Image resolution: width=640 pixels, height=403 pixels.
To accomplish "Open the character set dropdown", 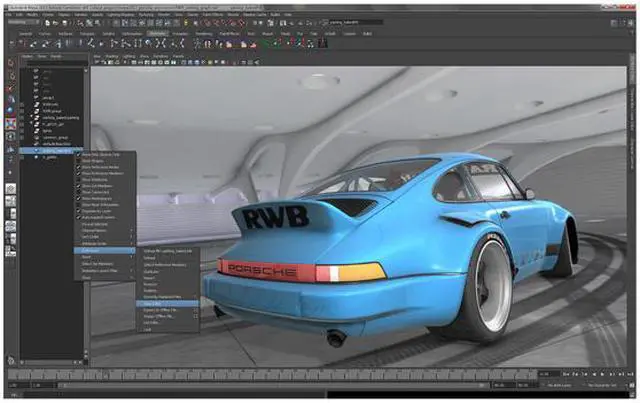I will [x=603, y=385].
